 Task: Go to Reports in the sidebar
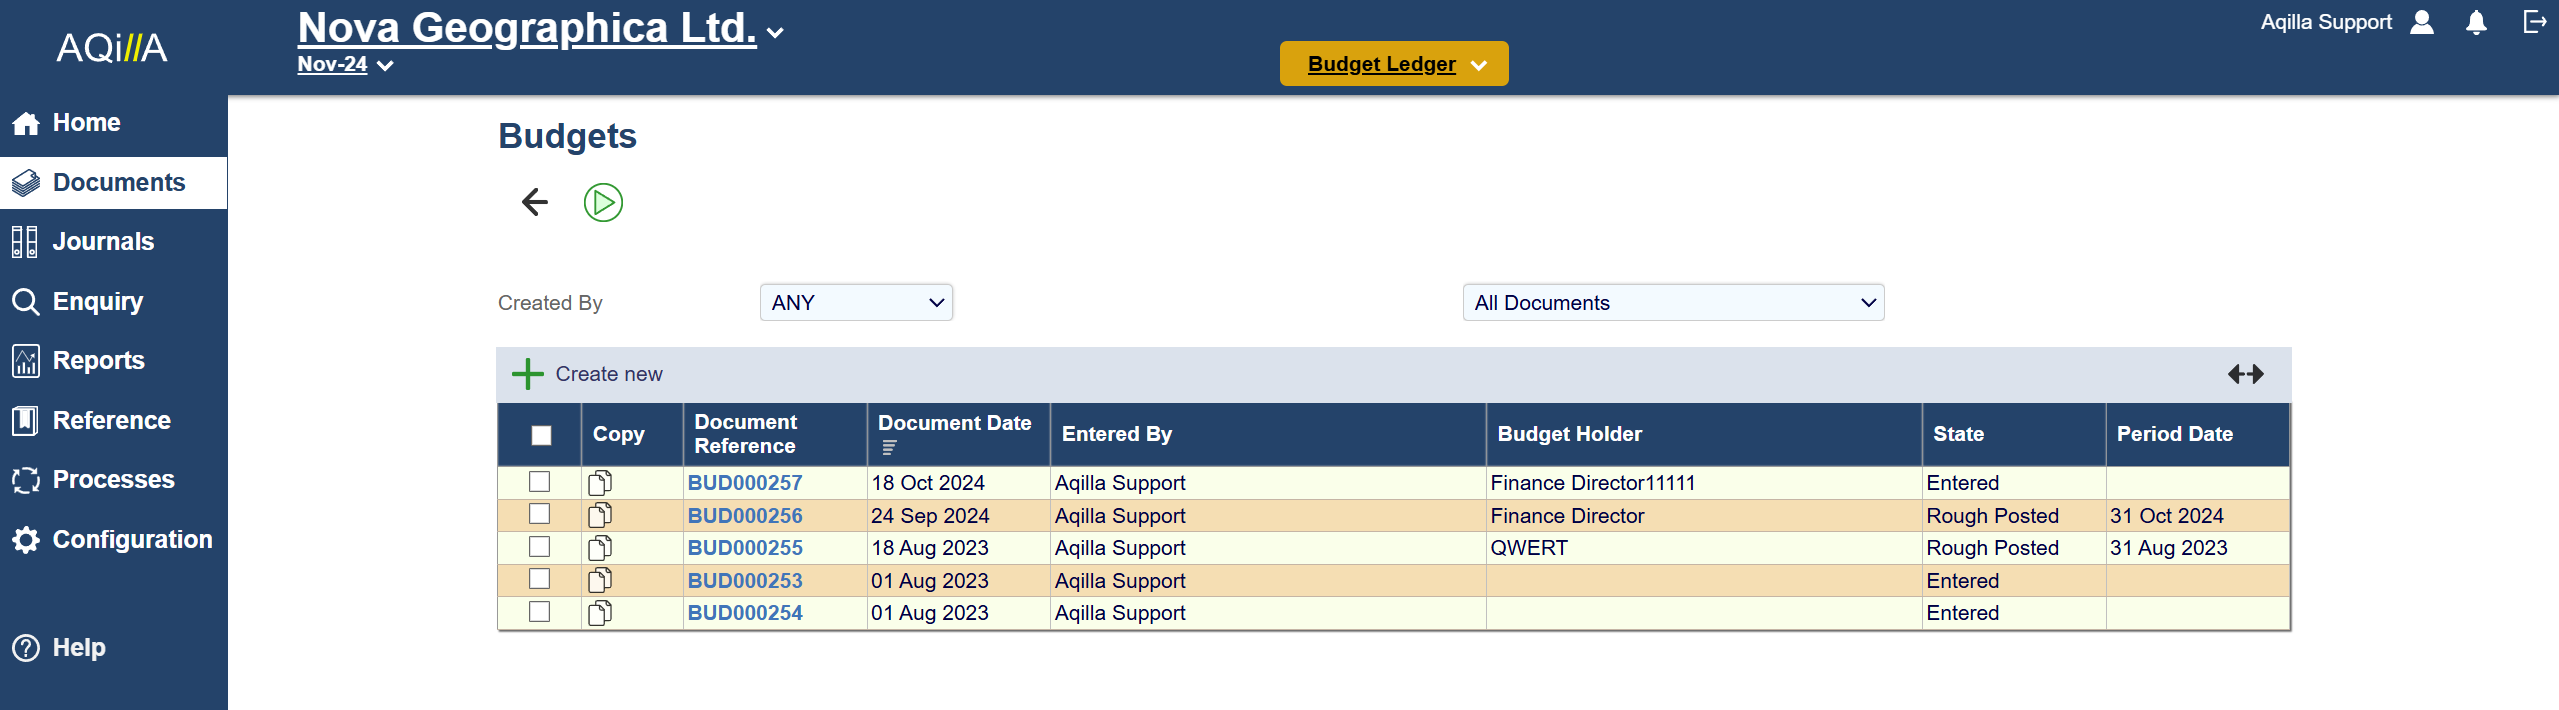(x=98, y=361)
